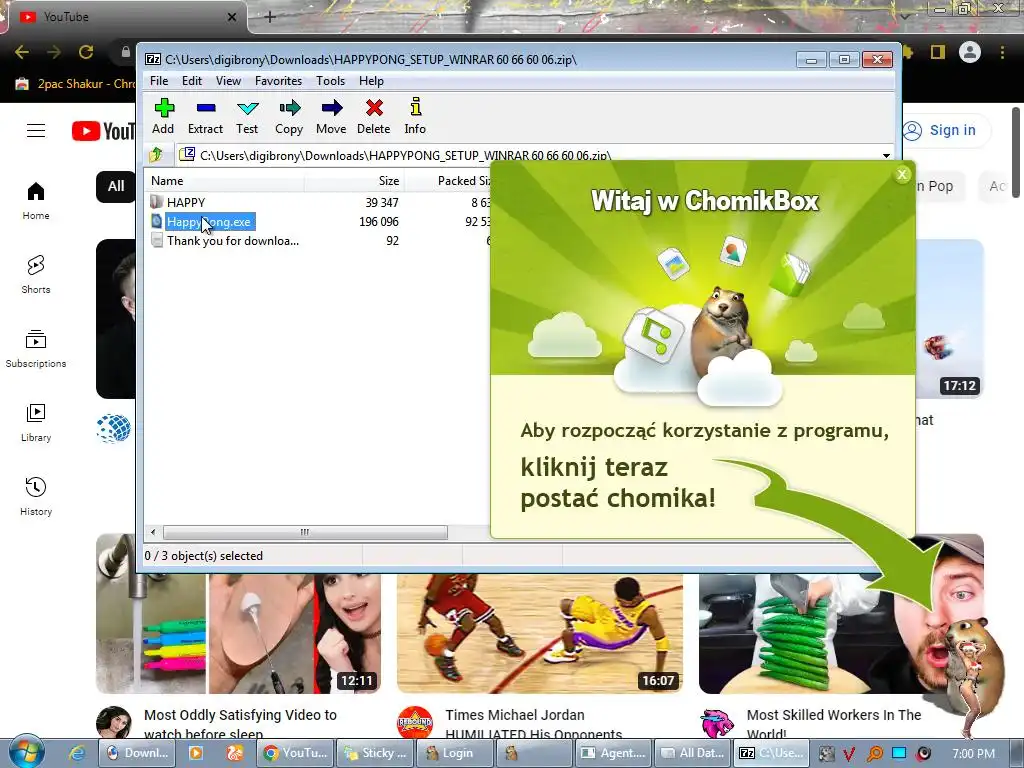Viewport: 1024px width, 768px height.
Task: Select the HappyPong.exe file
Action: pyautogui.click(x=208, y=222)
